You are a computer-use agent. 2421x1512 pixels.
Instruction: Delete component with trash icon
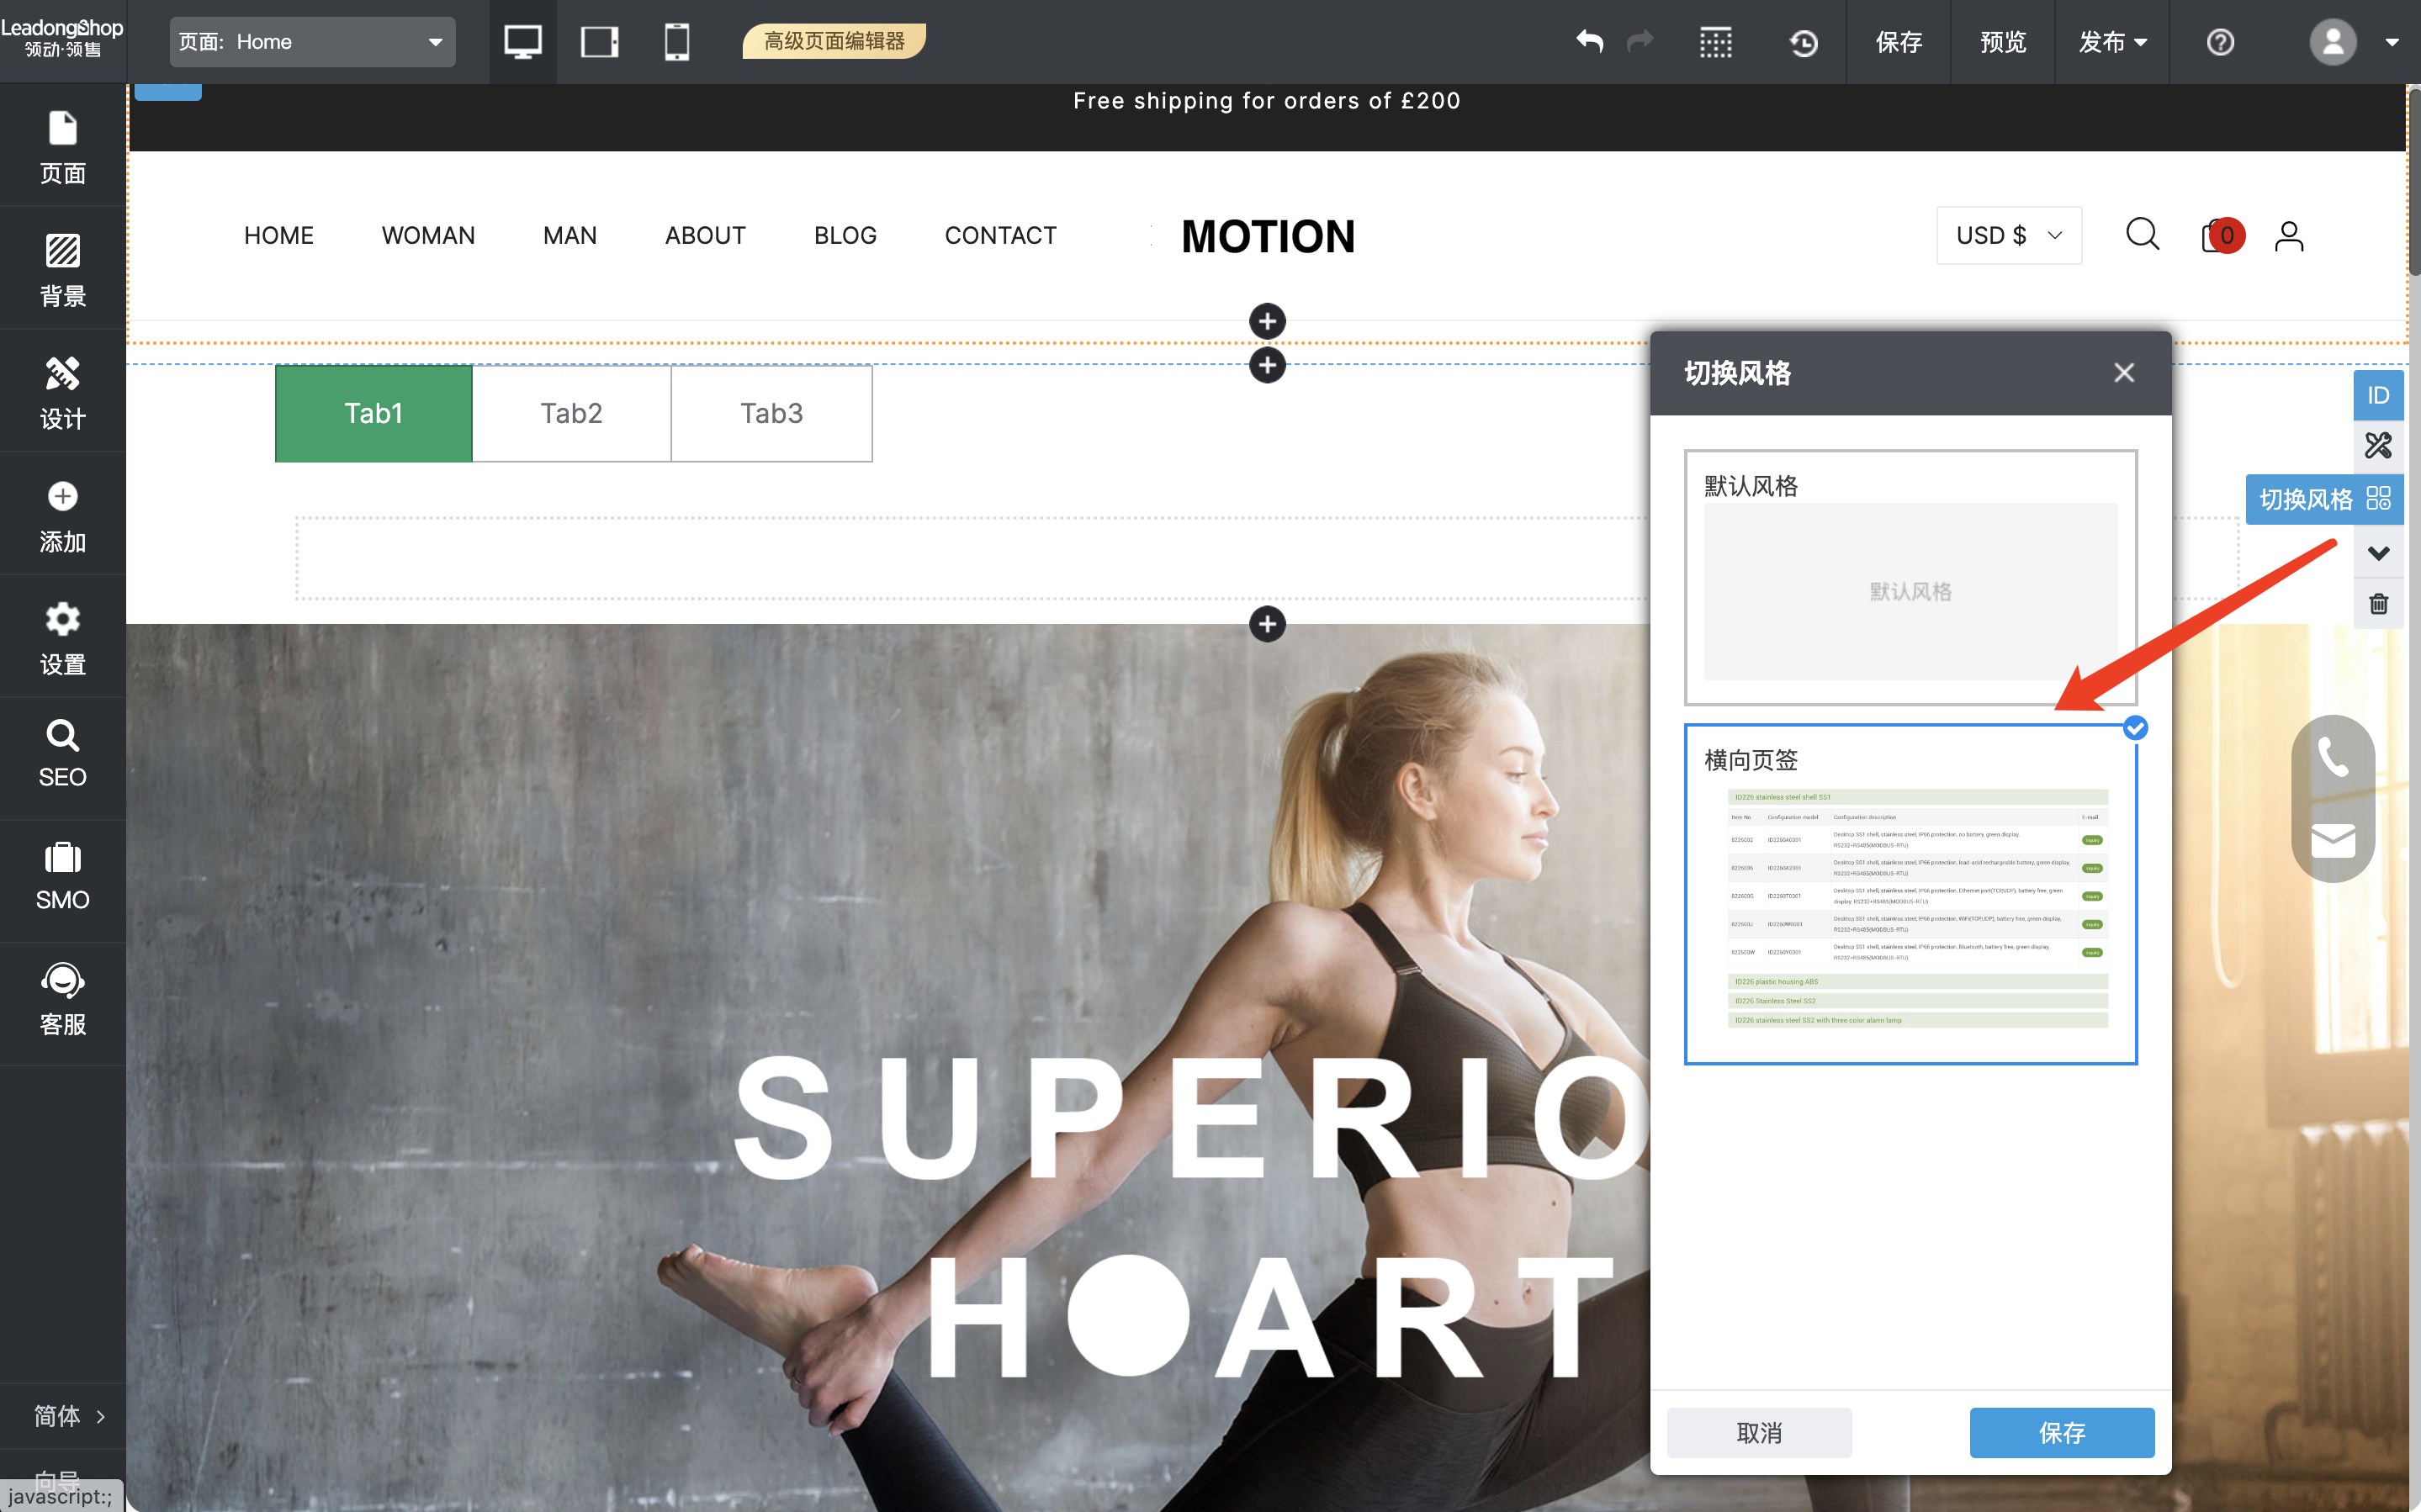[2378, 604]
